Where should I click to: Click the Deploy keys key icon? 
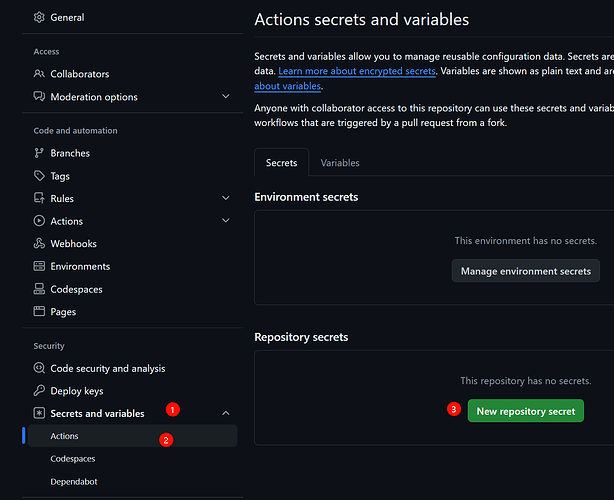39,390
